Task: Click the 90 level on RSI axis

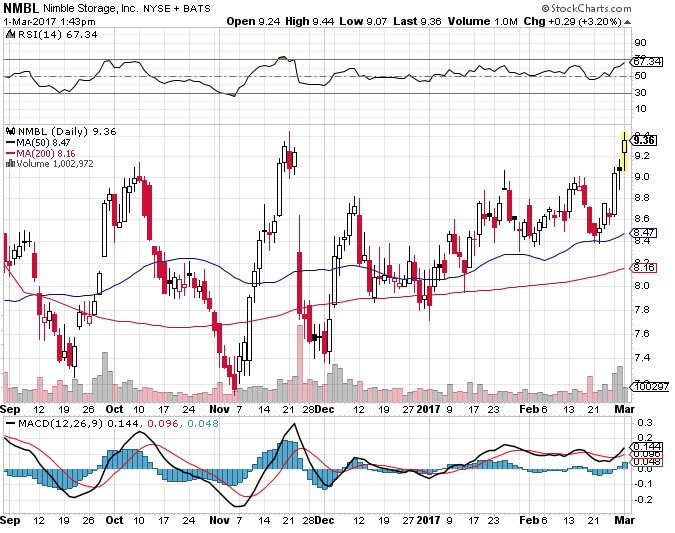Action: (640, 43)
